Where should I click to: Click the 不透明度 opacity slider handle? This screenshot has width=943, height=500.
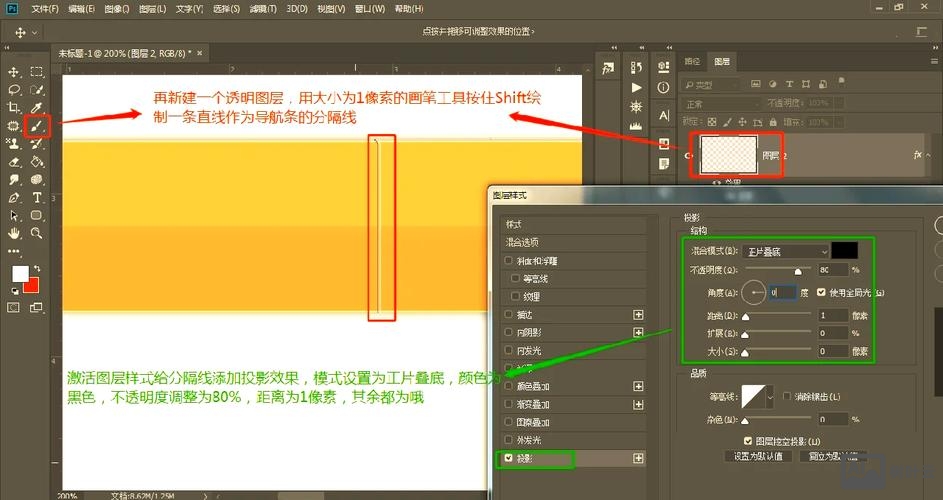coord(798,271)
